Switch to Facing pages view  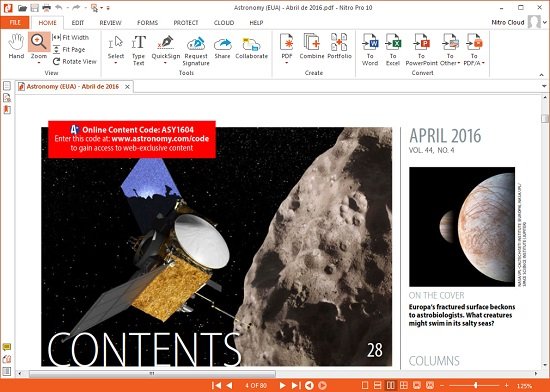(390, 385)
